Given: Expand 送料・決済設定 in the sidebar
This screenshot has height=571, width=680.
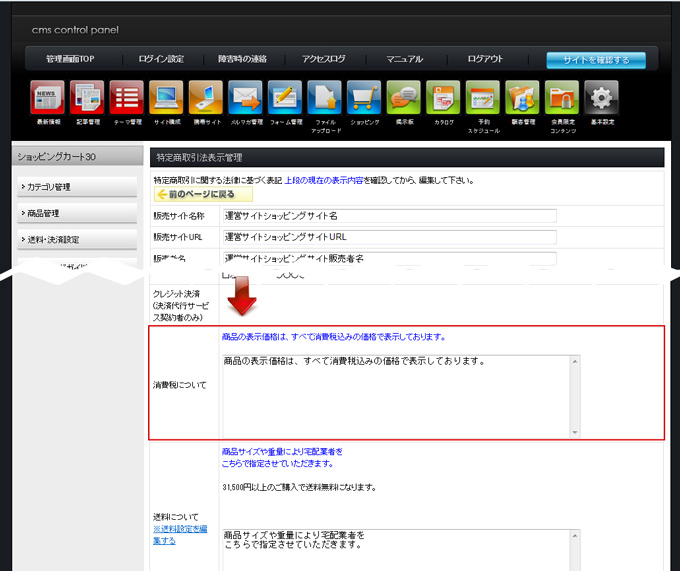Looking at the screenshot, I should pos(76,240).
